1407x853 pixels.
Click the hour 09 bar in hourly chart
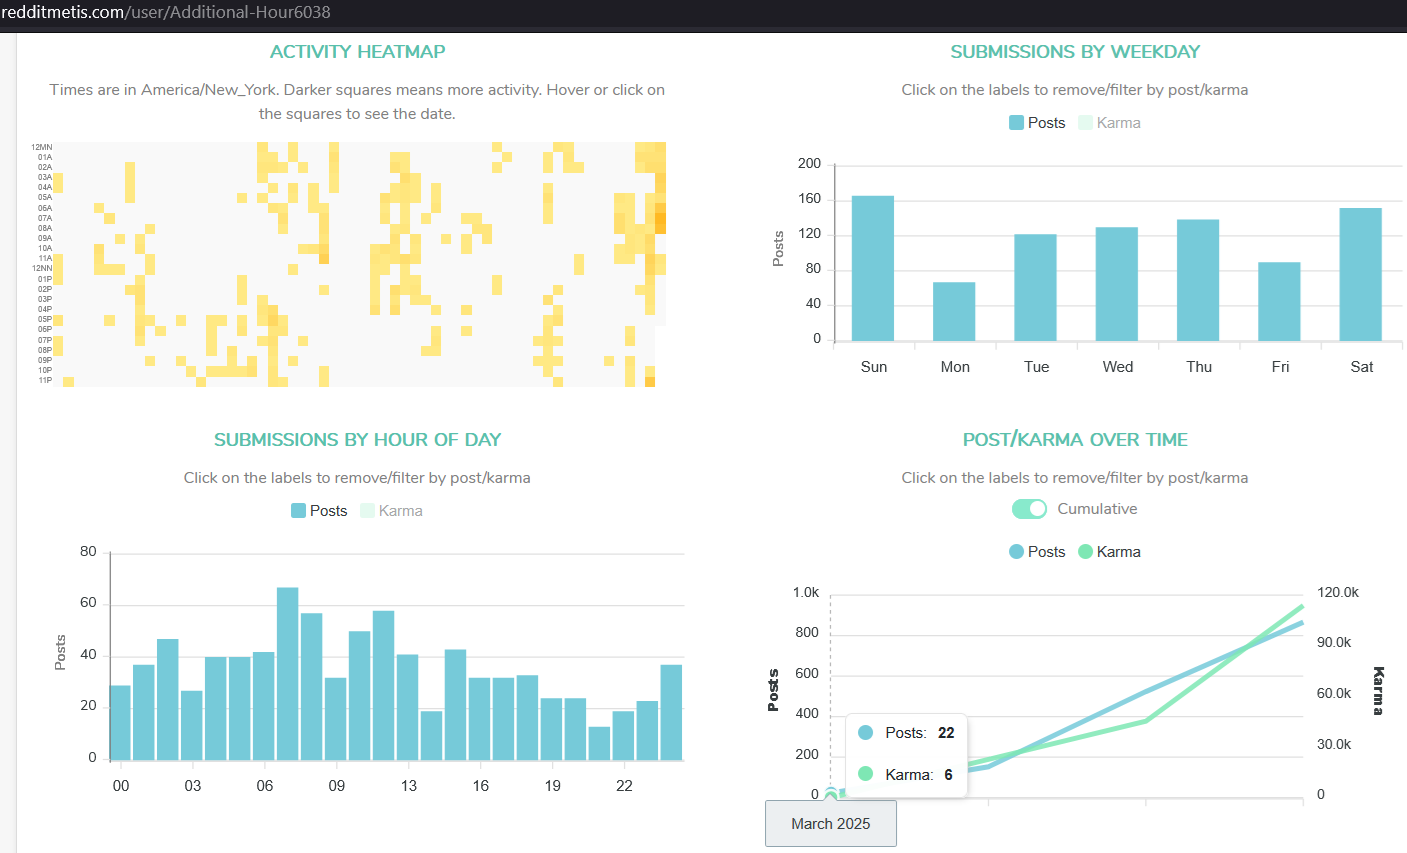point(336,719)
